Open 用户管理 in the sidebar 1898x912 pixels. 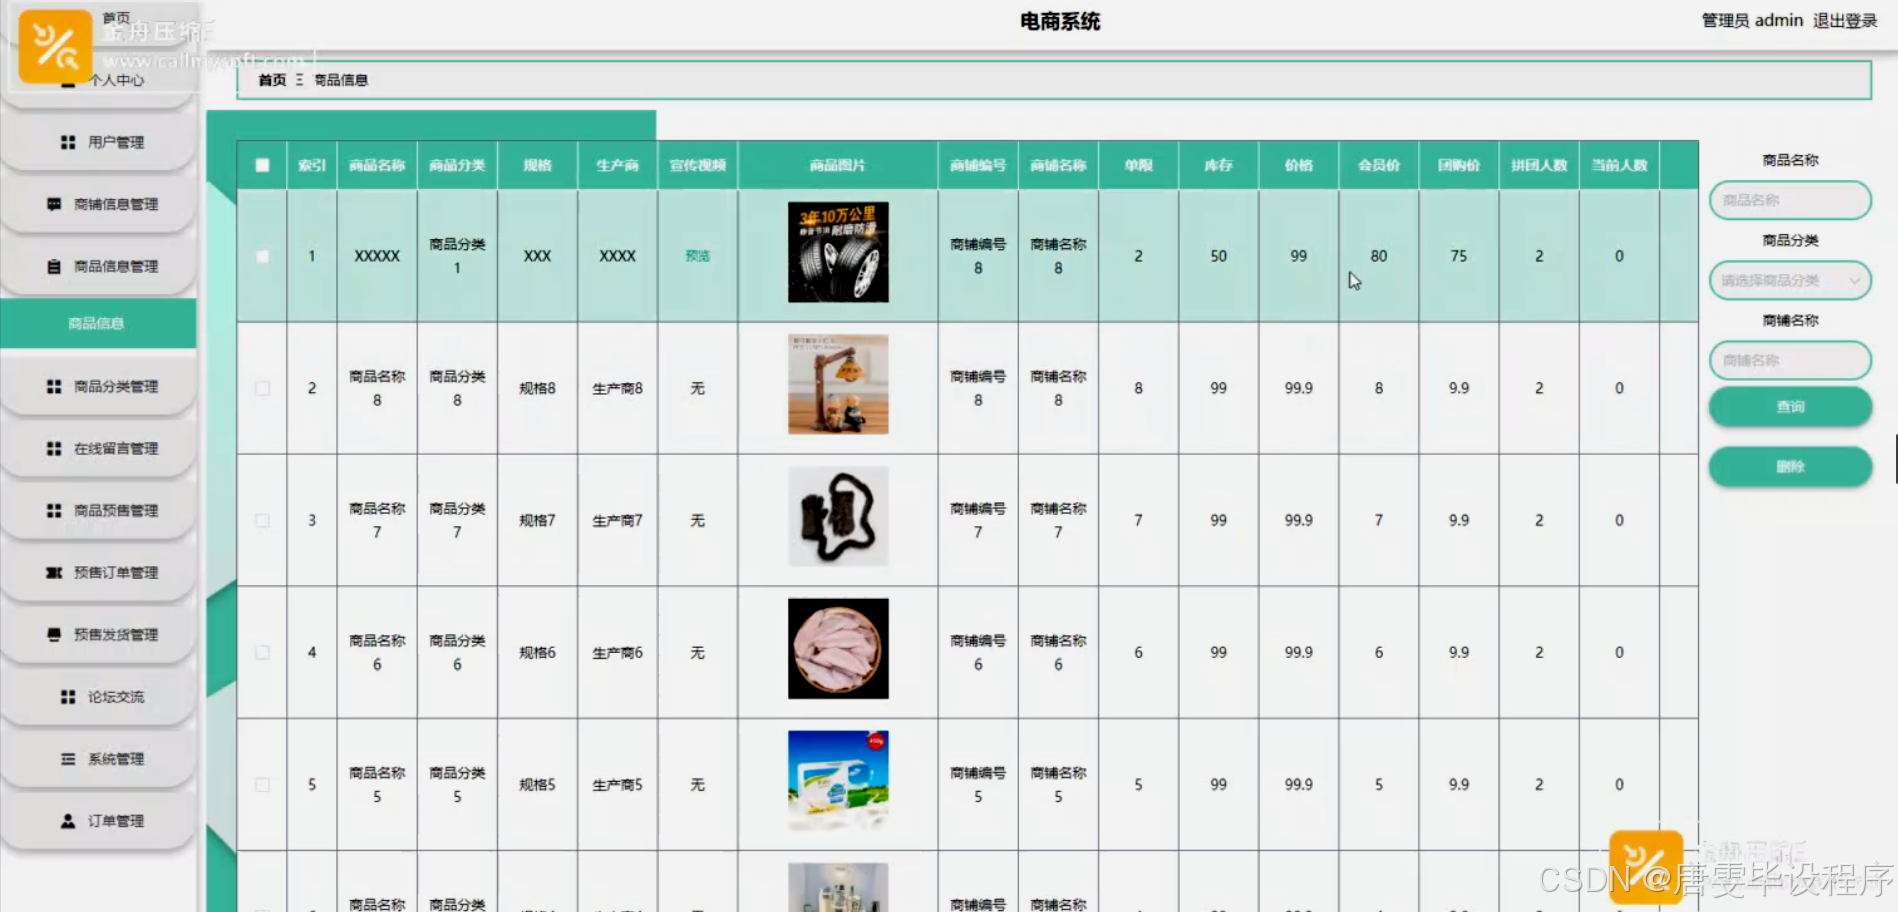[x=98, y=142]
